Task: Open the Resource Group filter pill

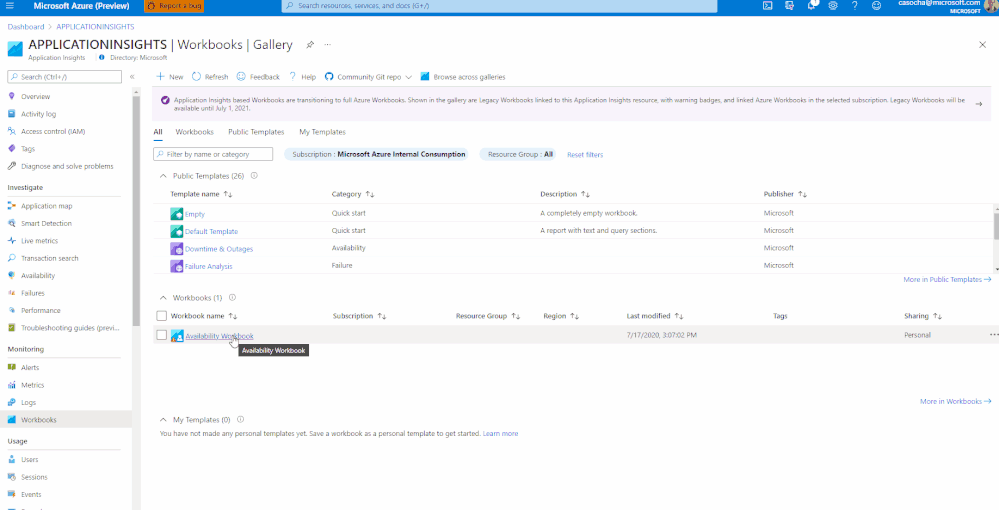Action: point(517,154)
